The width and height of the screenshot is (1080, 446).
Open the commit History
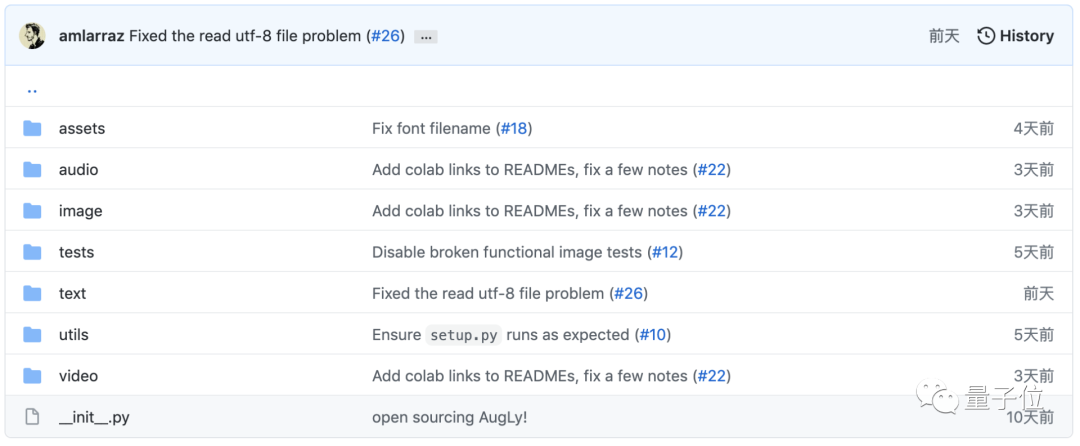1015,36
